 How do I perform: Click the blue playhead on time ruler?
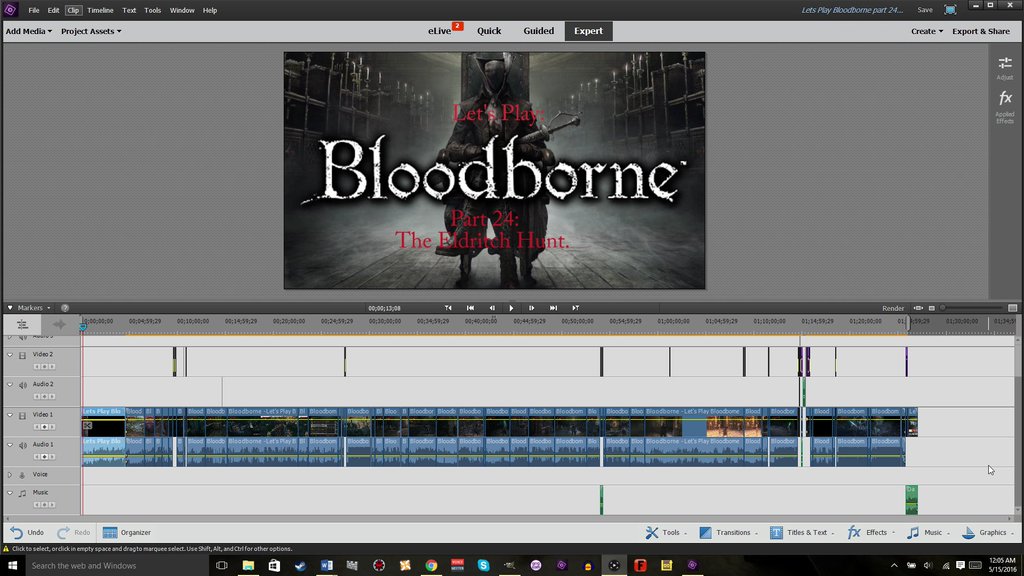click(83, 326)
